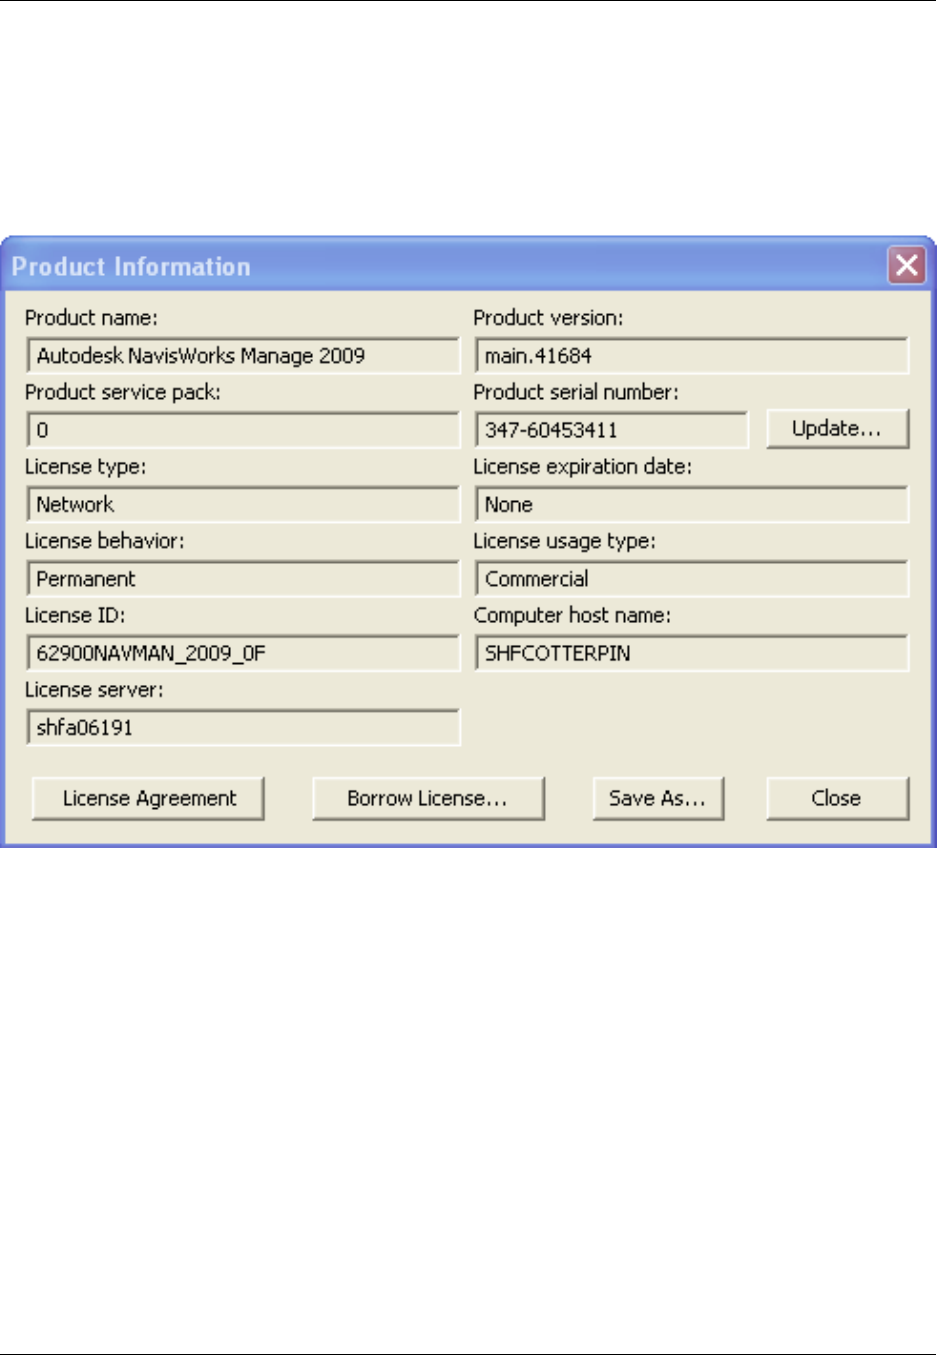
Task: Click the "License behavior:" label
Action: tap(104, 541)
